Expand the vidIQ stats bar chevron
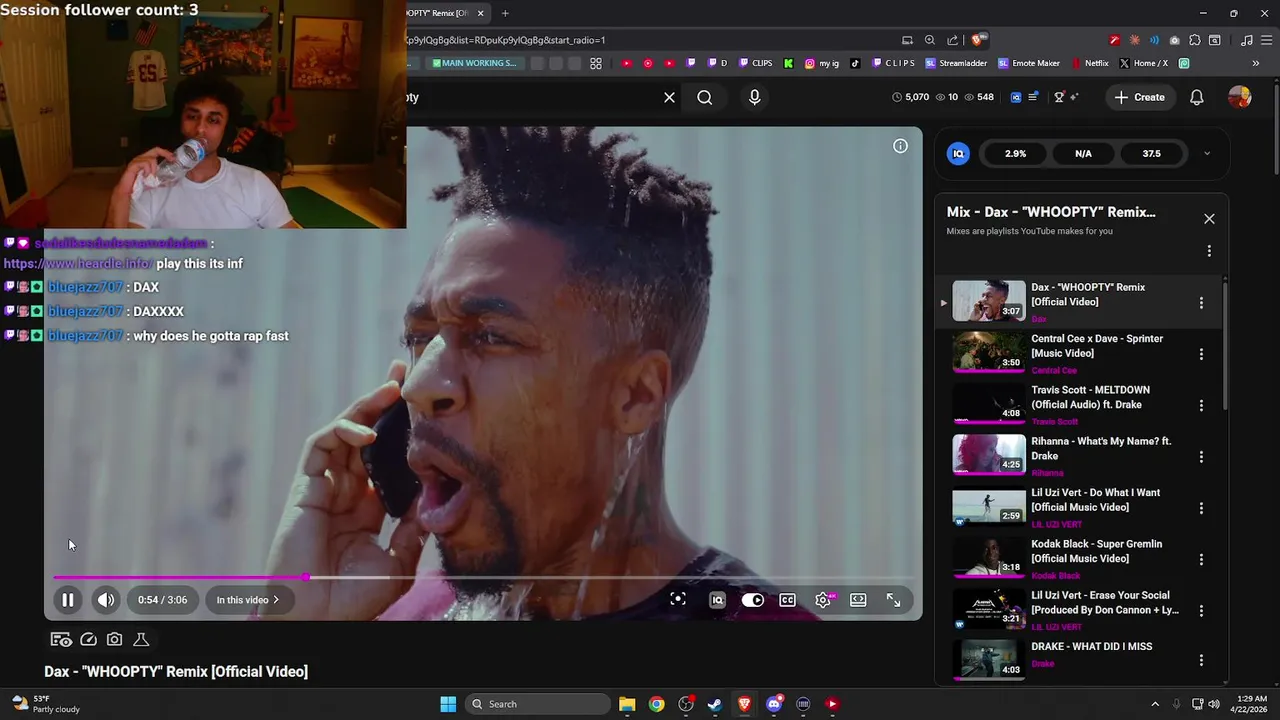Image resolution: width=1280 pixels, height=720 pixels. click(1207, 153)
